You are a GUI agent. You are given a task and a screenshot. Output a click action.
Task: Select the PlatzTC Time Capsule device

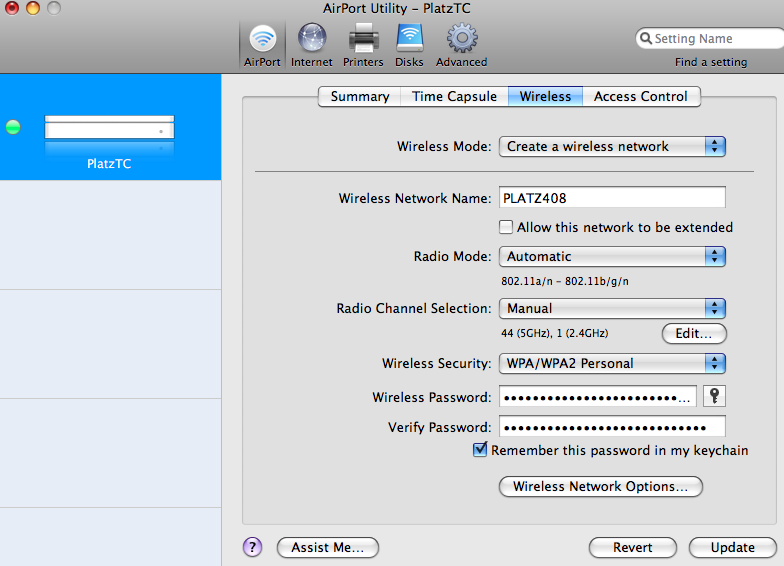click(x=110, y=127)
